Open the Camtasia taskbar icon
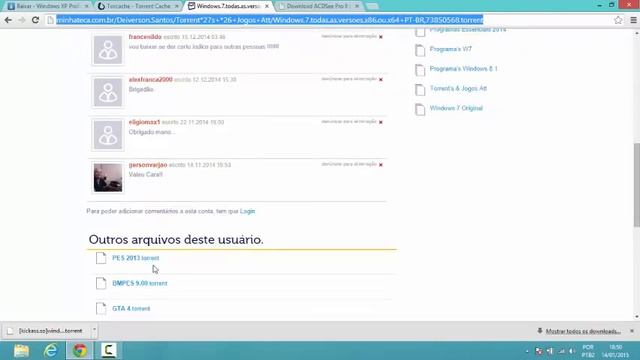The height and width of the screenshot is (360, 640). tap(109, 351)
